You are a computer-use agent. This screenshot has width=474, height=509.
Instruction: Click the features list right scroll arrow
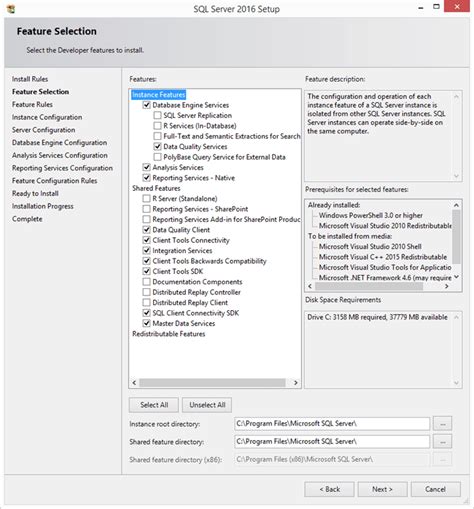(x=295, y=383)
